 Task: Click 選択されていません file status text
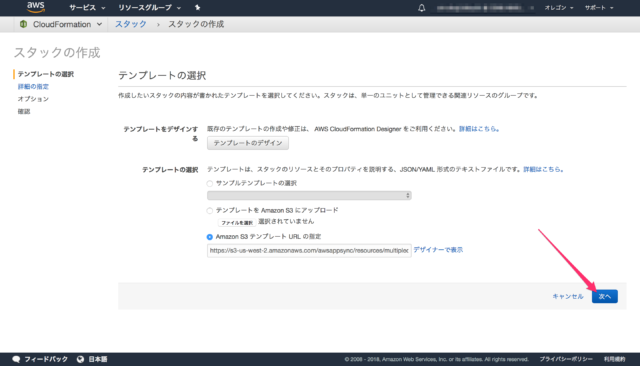[x=286, y=222]
